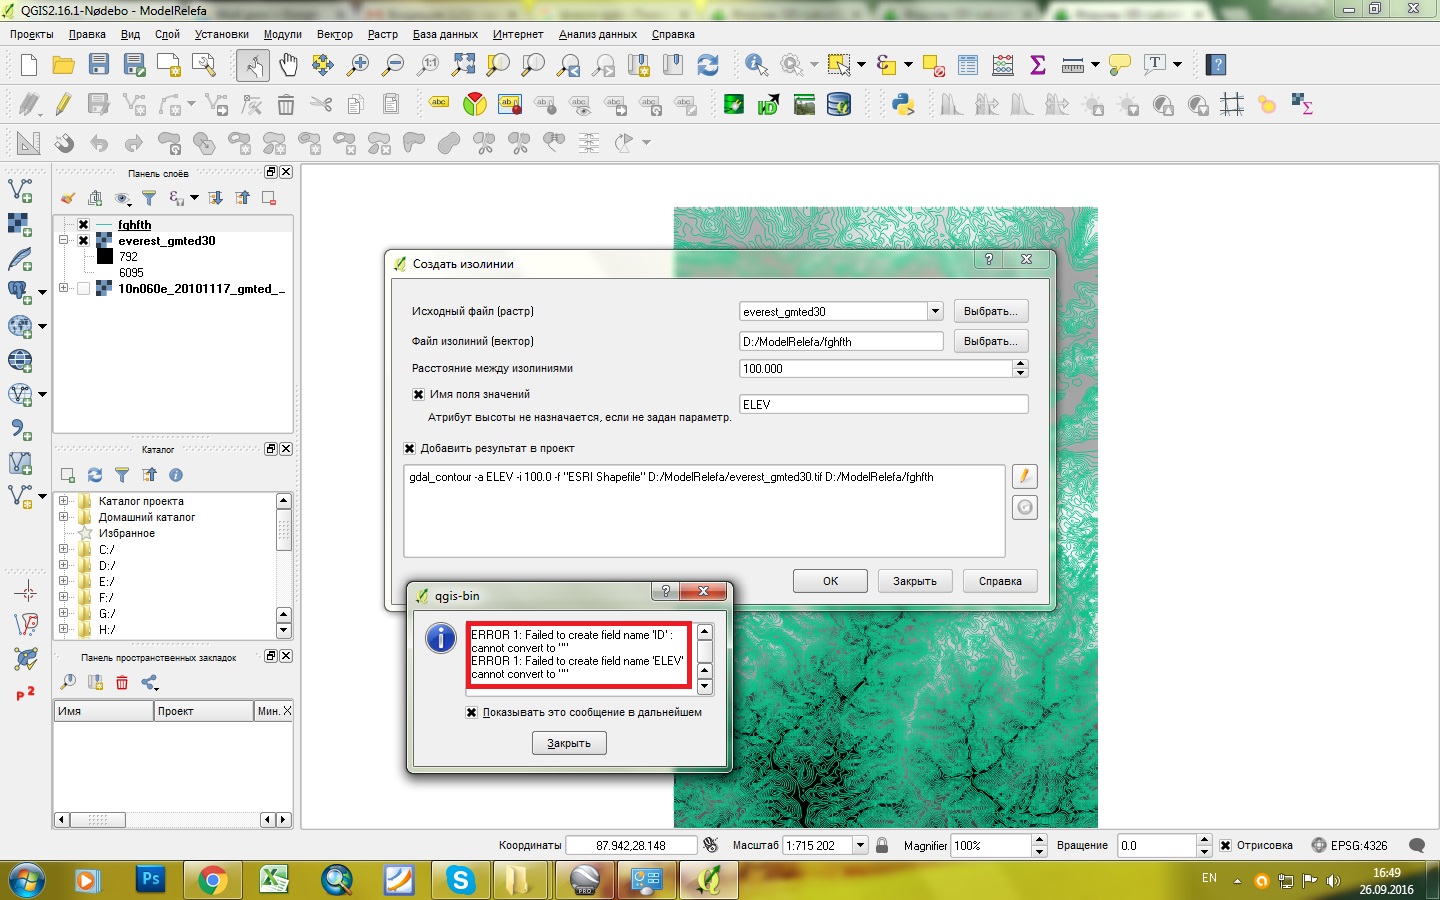This screenshot has height=900, width=1440.
Task: Uncheck add result to project option
Action: click(x=409, y=448)
